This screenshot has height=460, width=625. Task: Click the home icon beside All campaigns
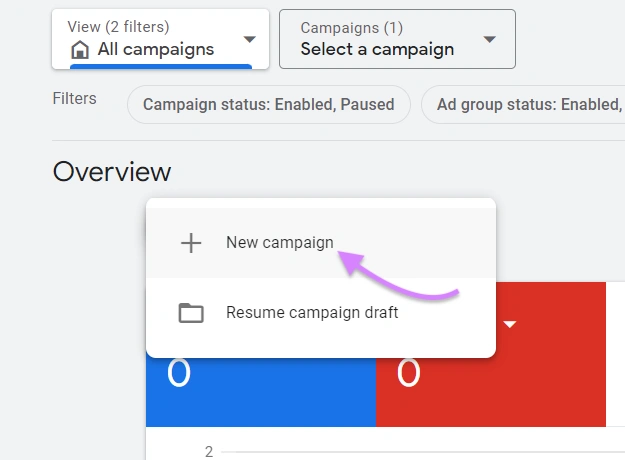click(80, 50)
